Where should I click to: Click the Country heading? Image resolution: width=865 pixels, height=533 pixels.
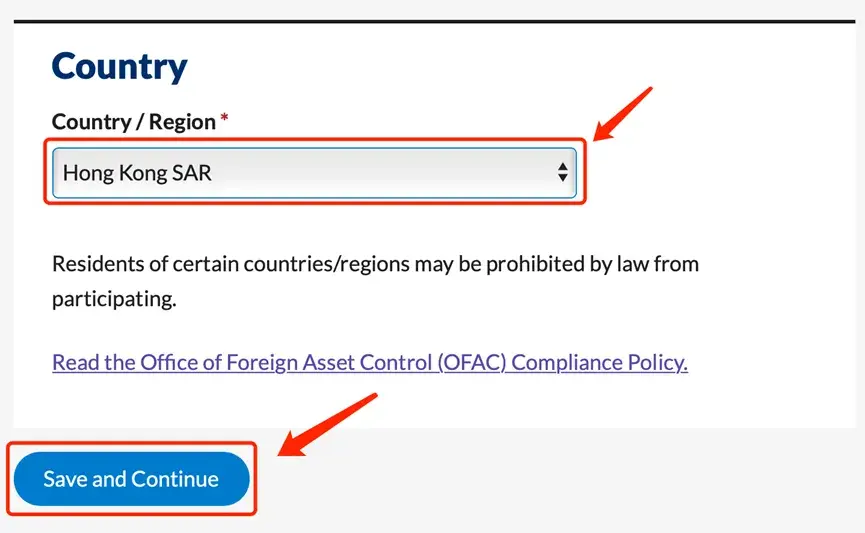point(119,67)
